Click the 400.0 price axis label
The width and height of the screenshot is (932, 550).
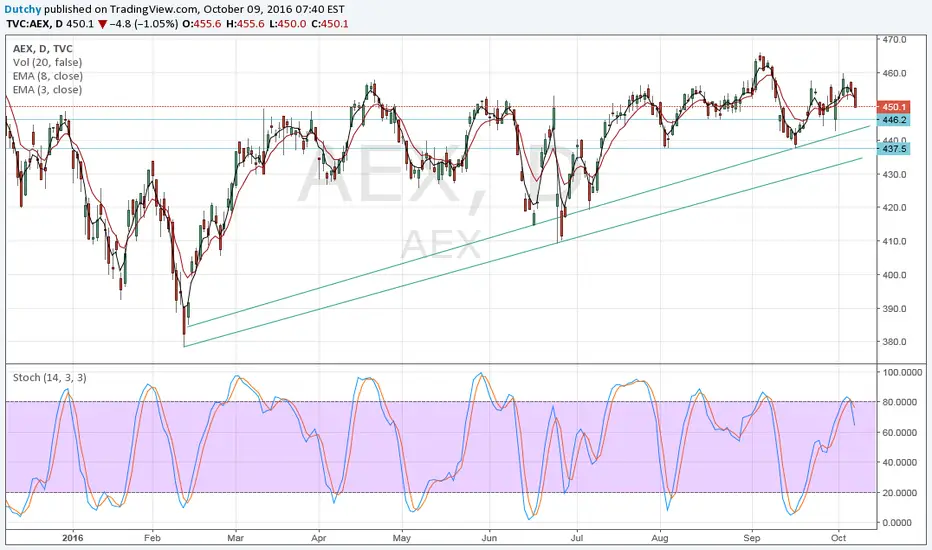click(x=894, y=275)
